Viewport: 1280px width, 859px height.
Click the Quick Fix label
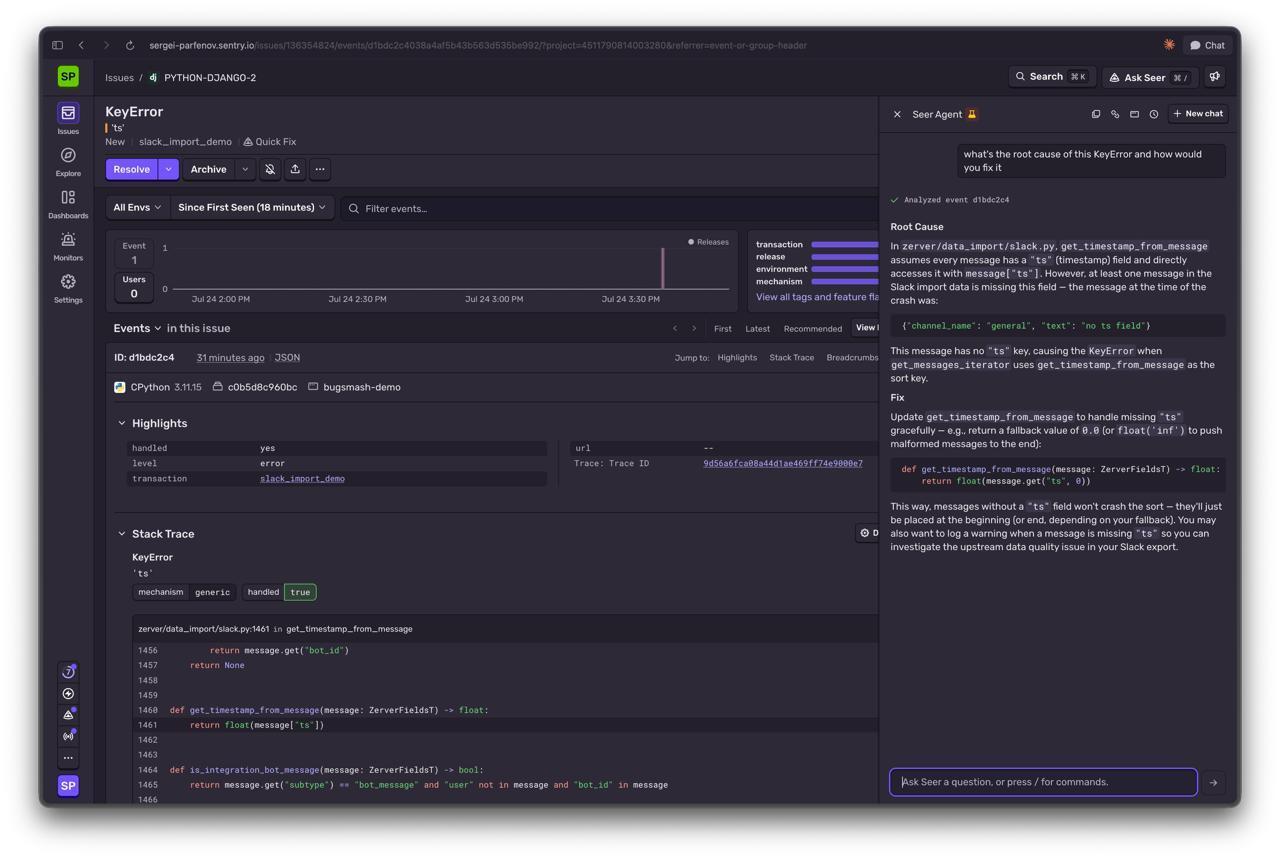[x=269, y=142]
